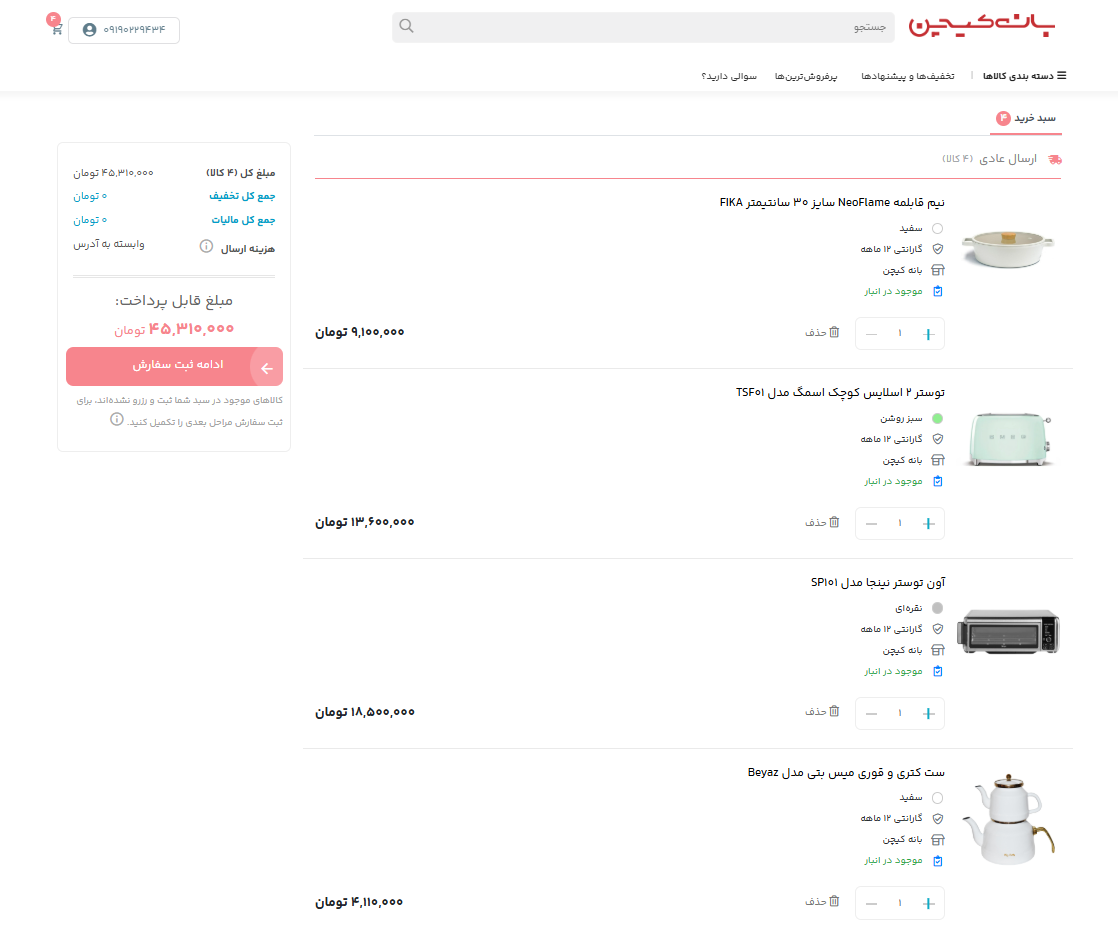
Task: Open the سبد خرید tab
Action: click(1026, 118)
